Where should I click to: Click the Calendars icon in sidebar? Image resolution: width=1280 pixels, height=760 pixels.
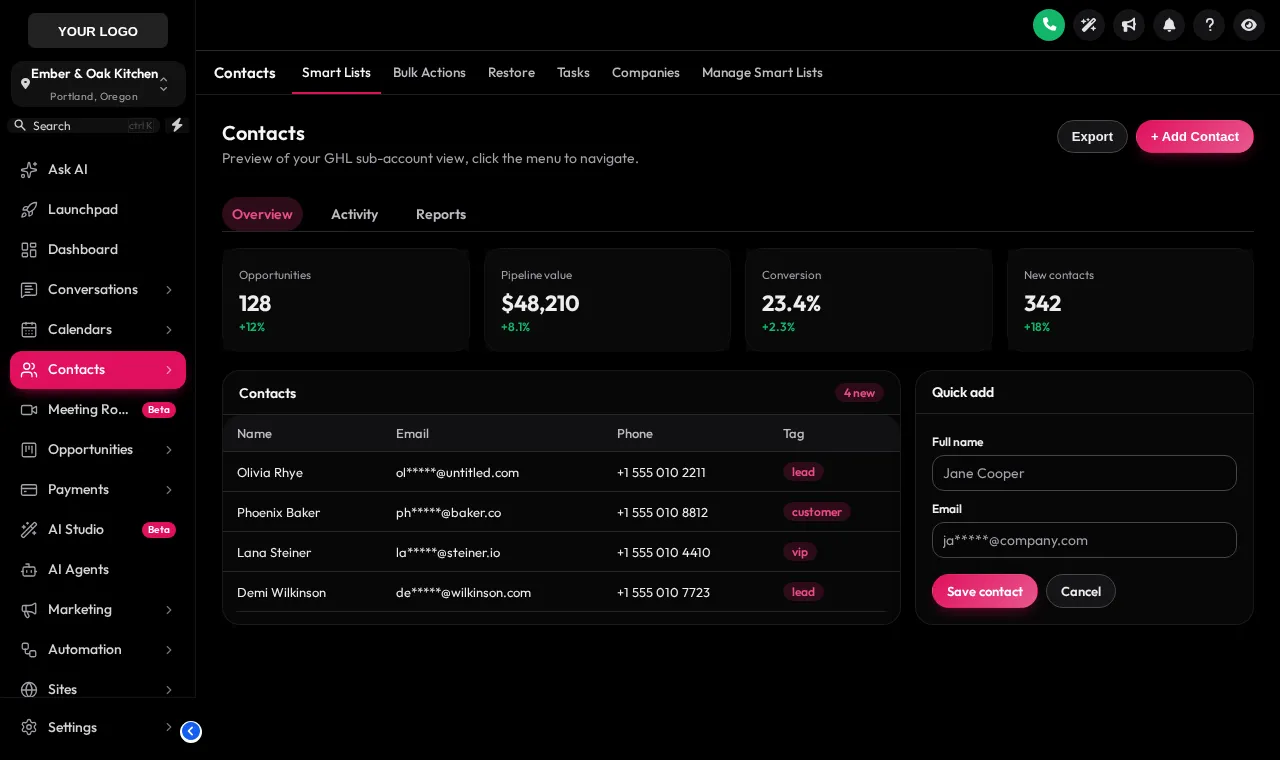coord(29,330)
